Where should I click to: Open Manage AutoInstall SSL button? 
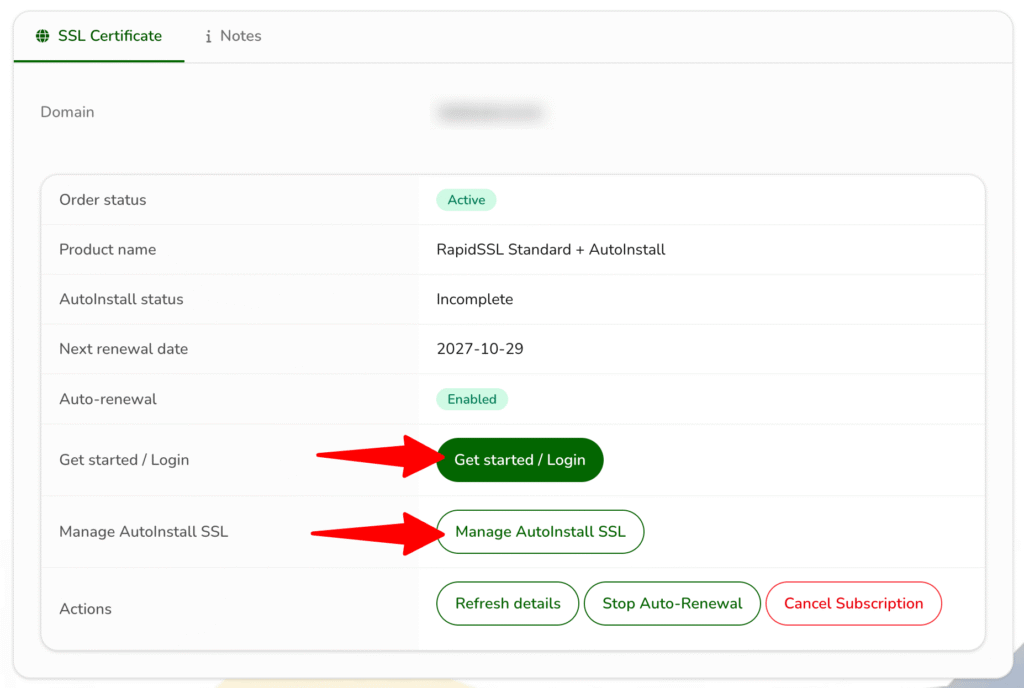(540, 531)
